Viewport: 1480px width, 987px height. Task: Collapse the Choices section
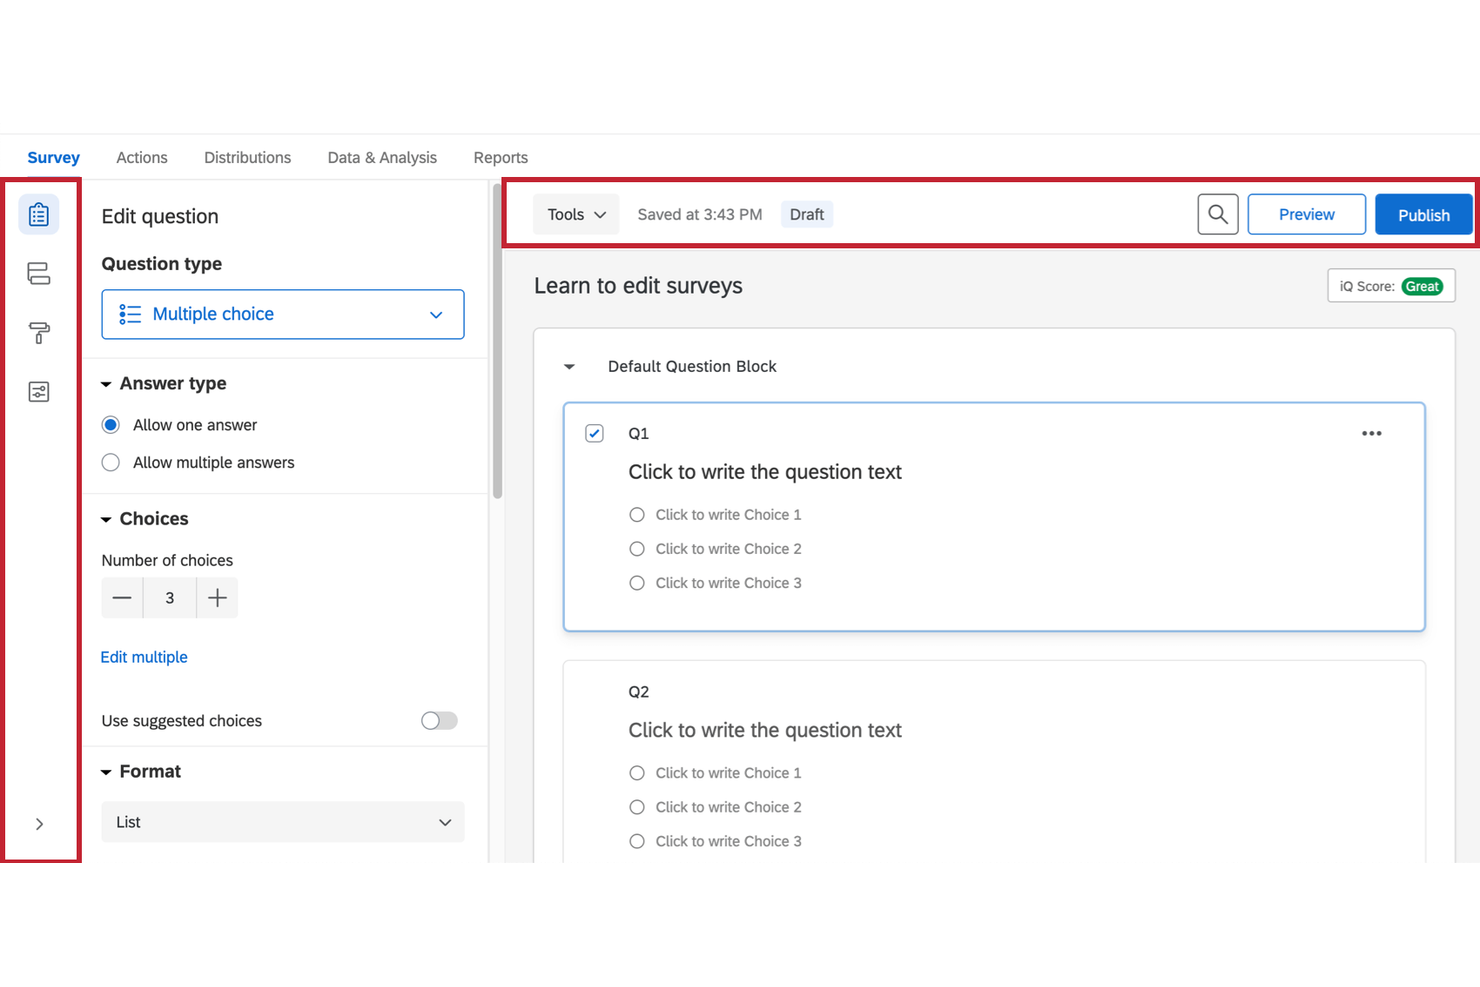pos(106,518)
